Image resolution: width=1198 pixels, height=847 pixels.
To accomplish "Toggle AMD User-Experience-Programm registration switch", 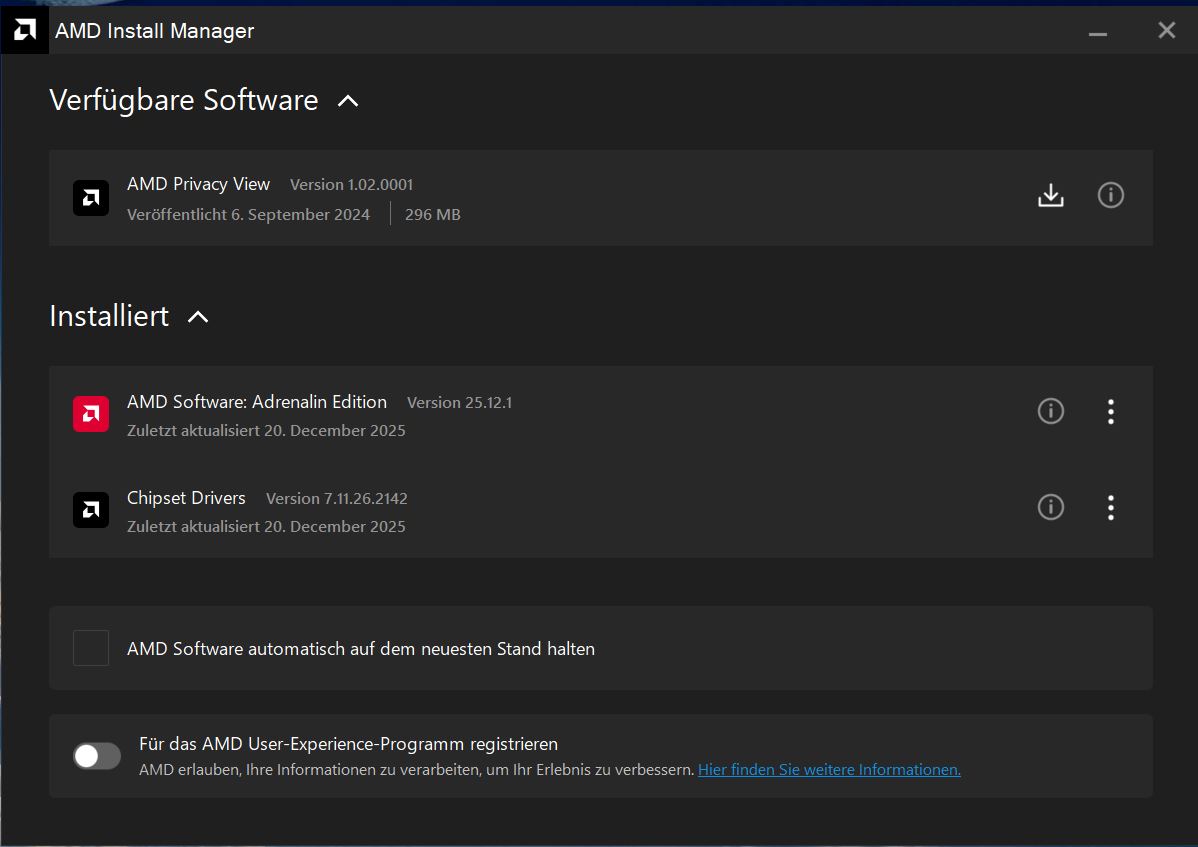I will (97, 756).
